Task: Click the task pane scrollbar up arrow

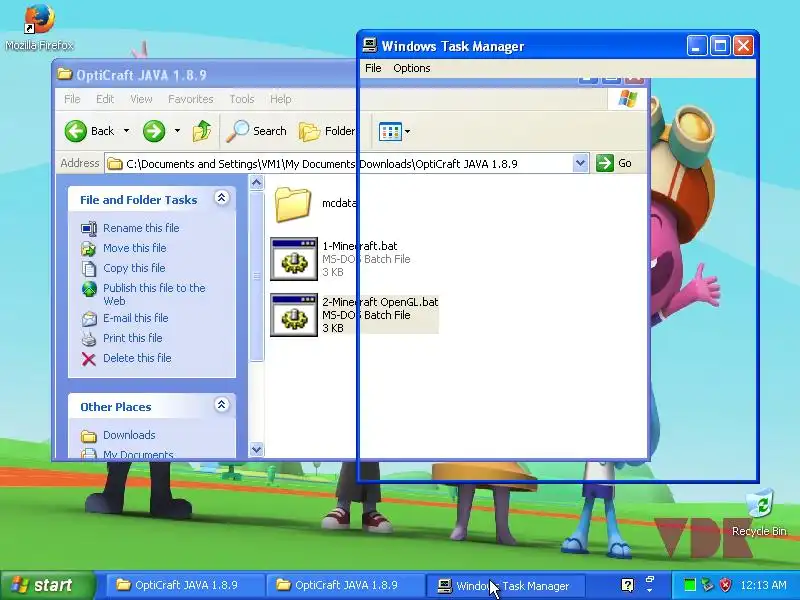Action: (257, 183)
